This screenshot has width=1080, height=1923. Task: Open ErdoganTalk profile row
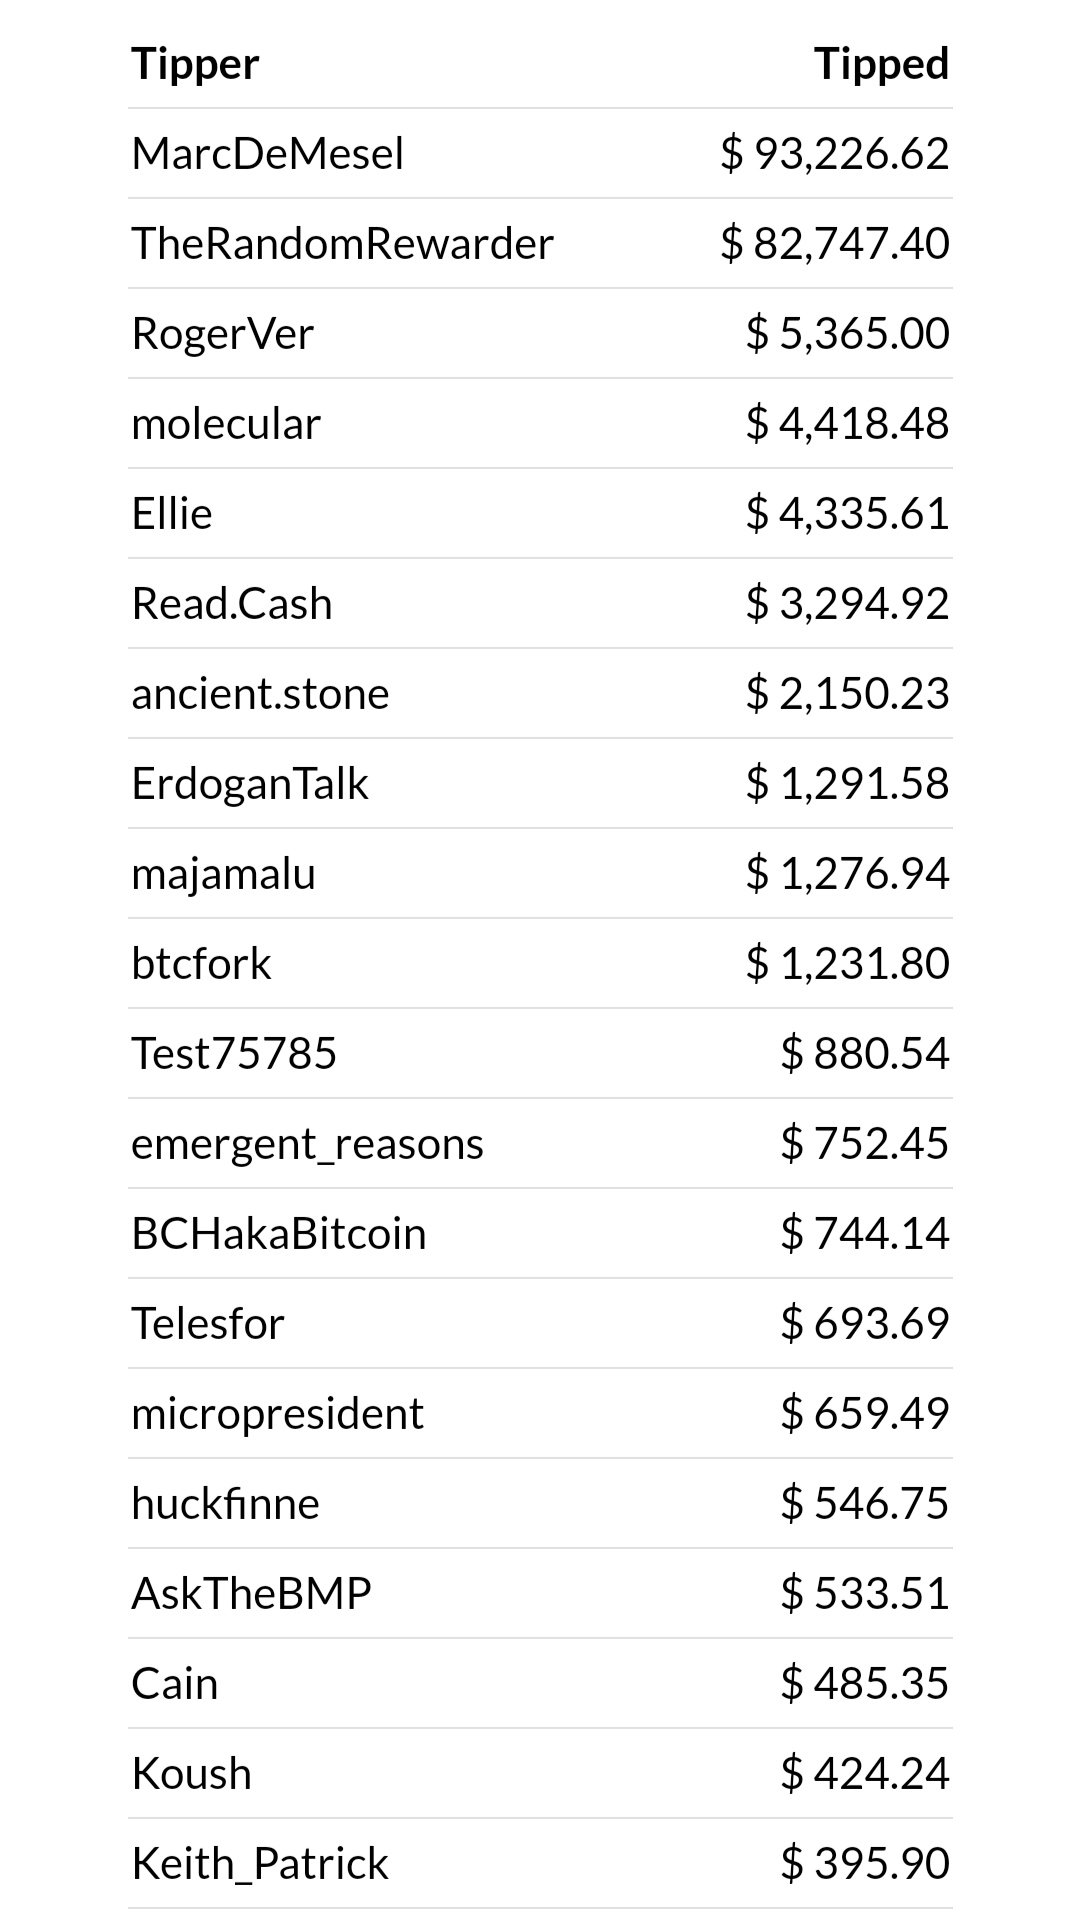pyautogui.click(x=540, y=783)
